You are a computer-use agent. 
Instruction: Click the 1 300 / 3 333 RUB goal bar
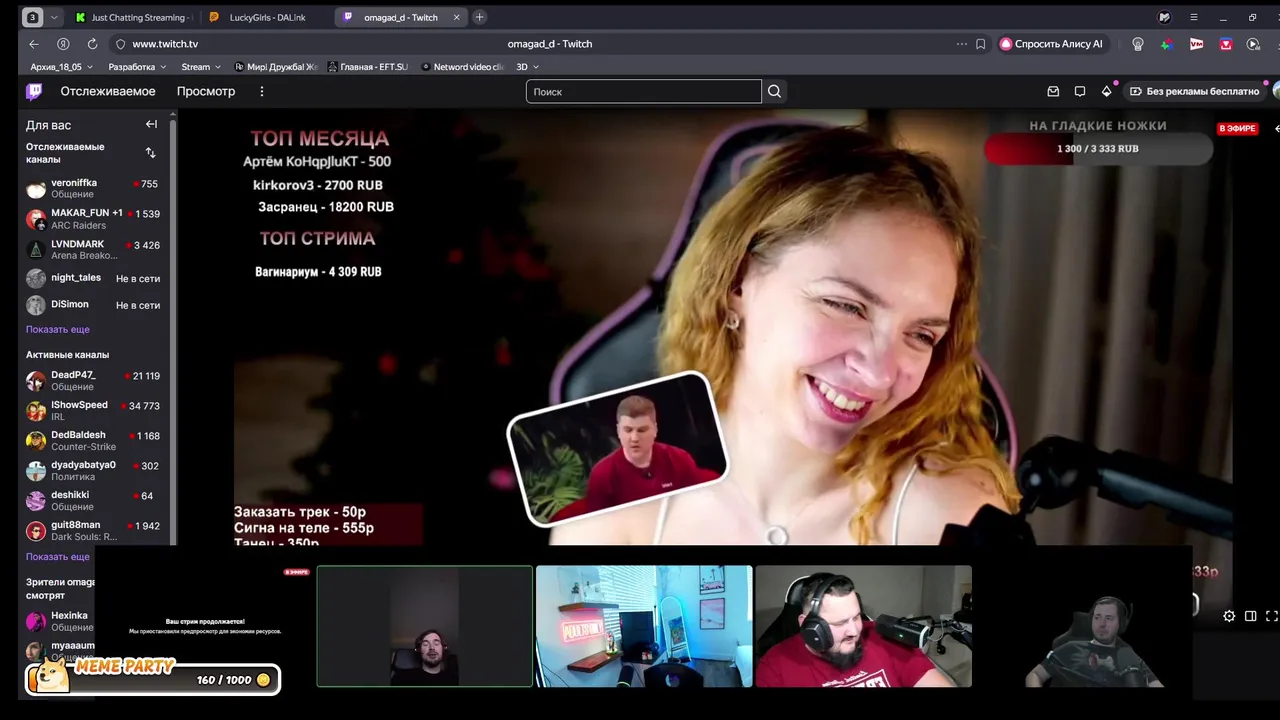(x=1098, y=149)
